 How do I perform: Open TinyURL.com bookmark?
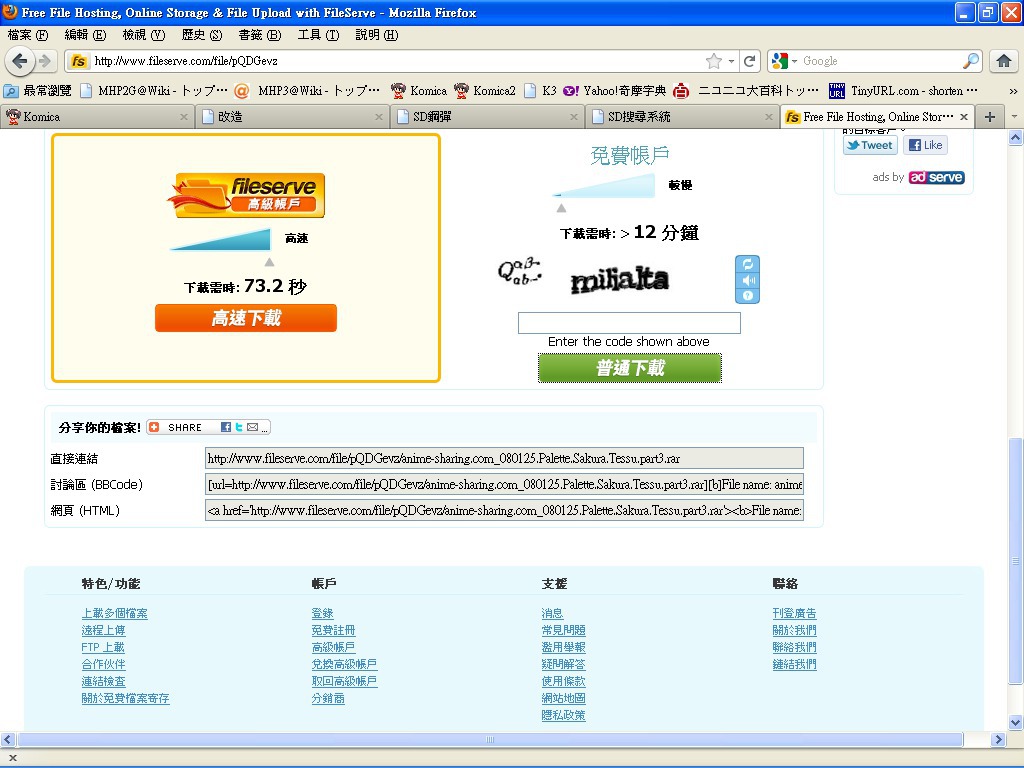[904, 91]
